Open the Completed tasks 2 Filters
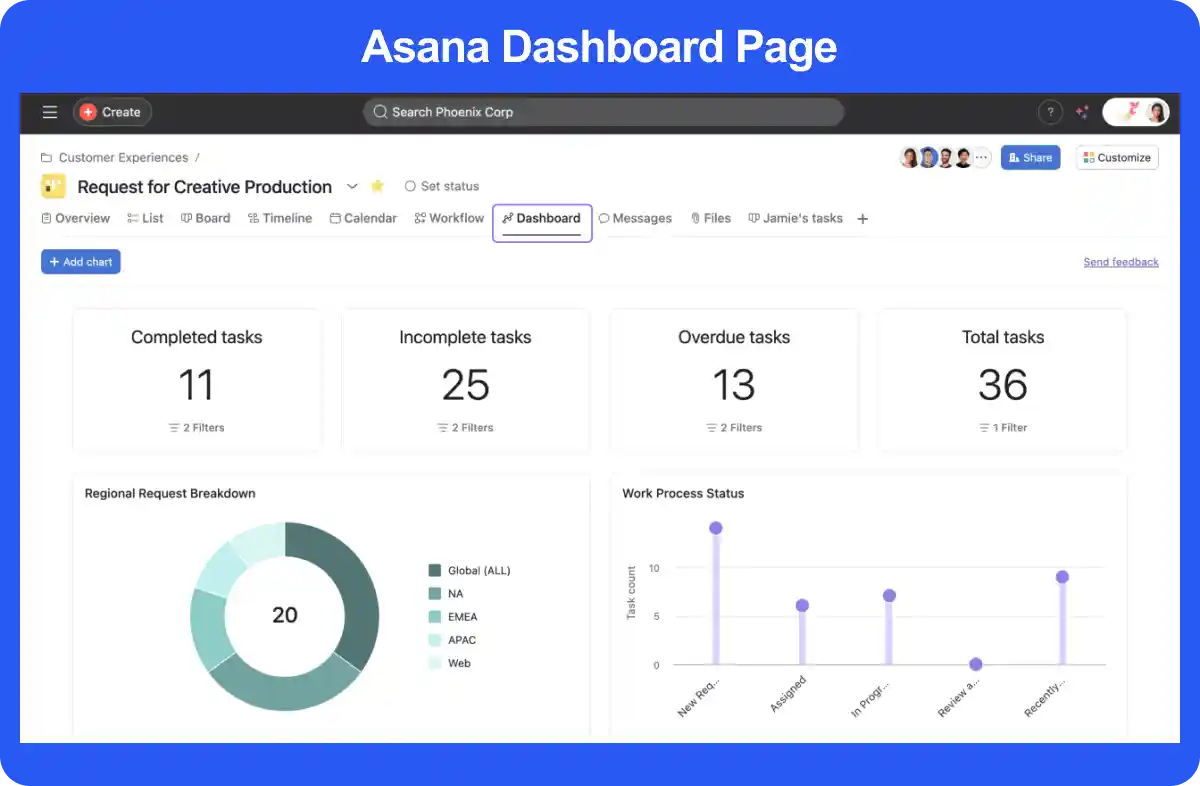This screenshot has height=786, width=1200. point(197,427)
